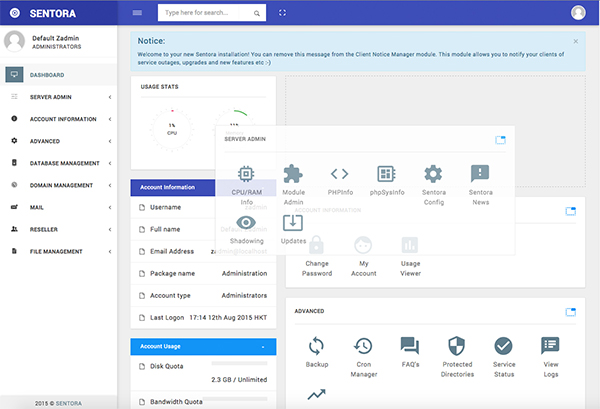Expand Account Information sidebar chevron
The height and width of the screenshot is (409, 600).
coord(110,119)
